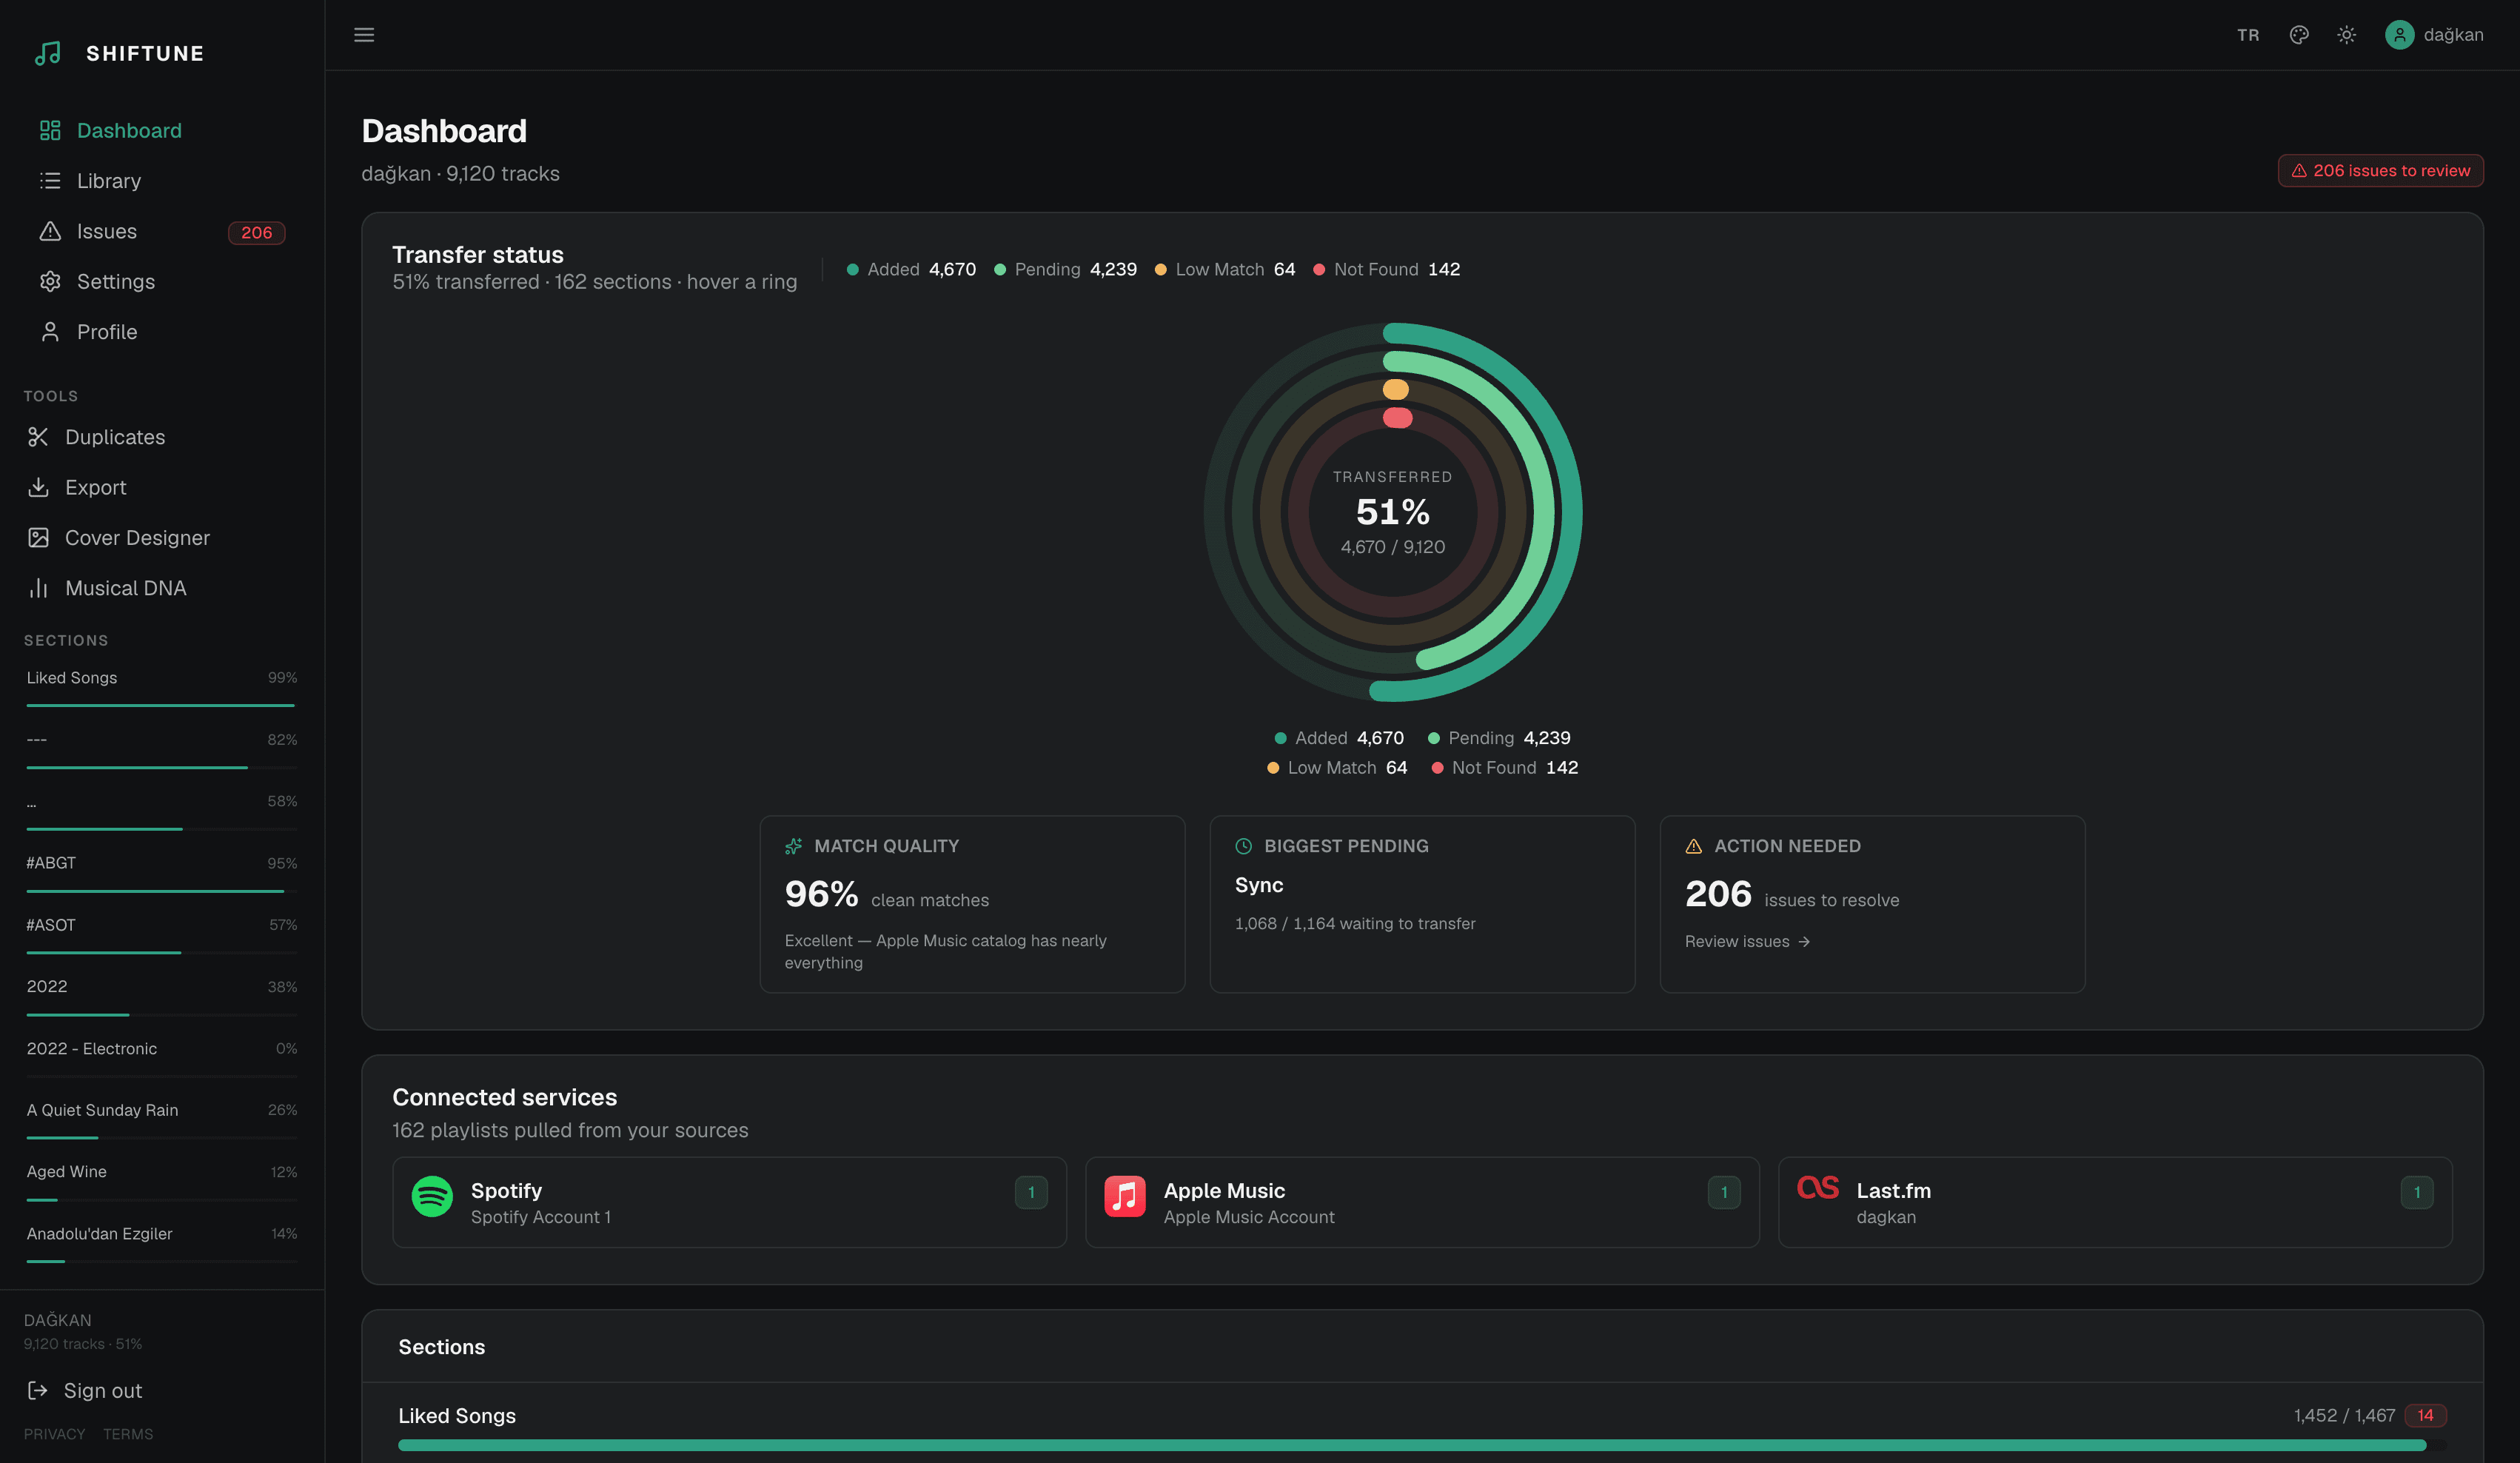
Task: Click the 206 issues to review button
Action: [x=2380, y=171]
